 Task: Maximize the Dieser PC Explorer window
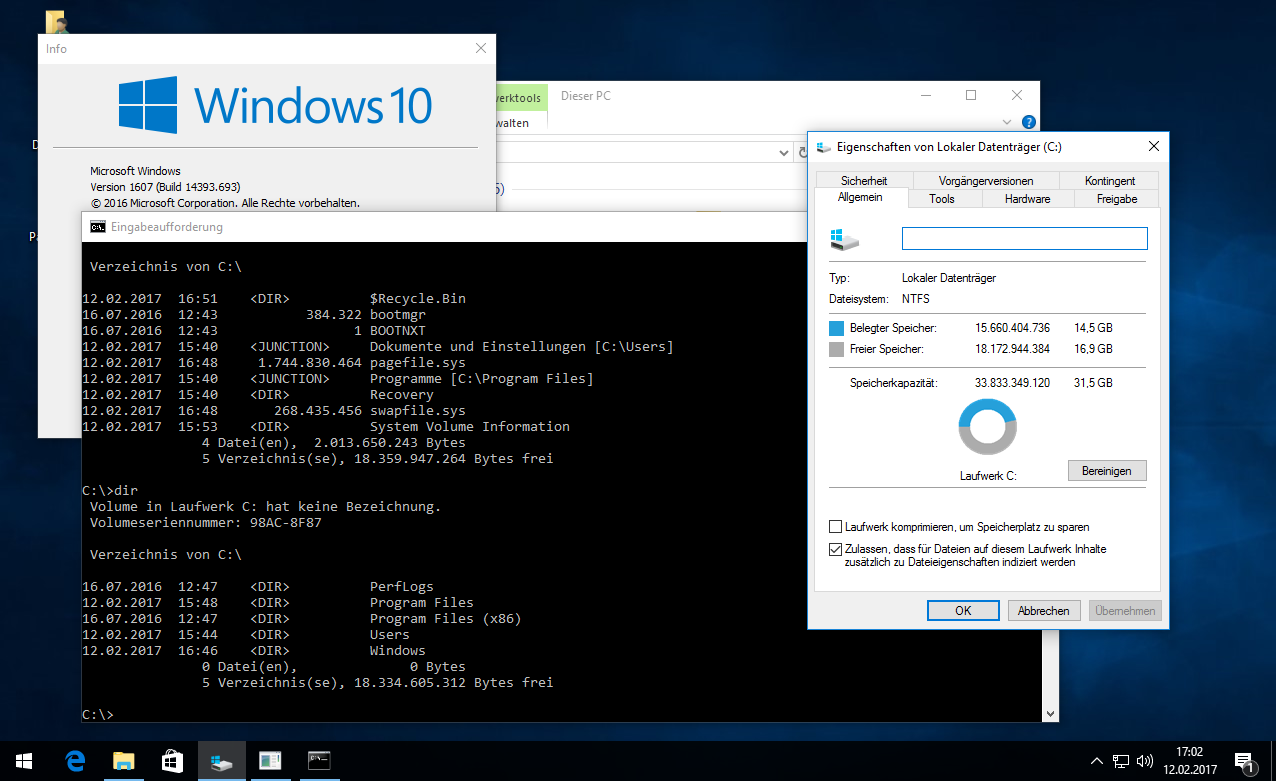(971, 96)
